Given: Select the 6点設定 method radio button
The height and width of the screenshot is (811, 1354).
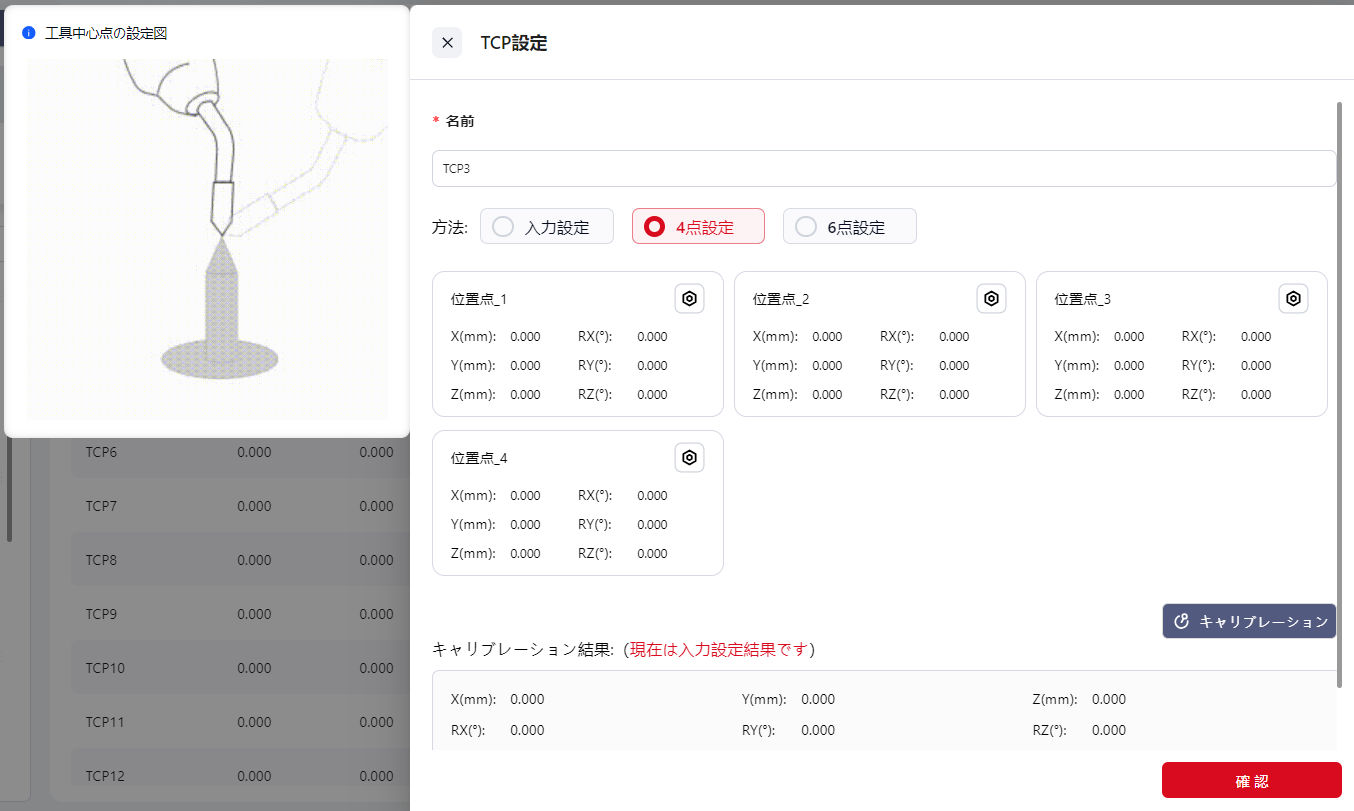Looking at the screenshot, I should [806, 227].
